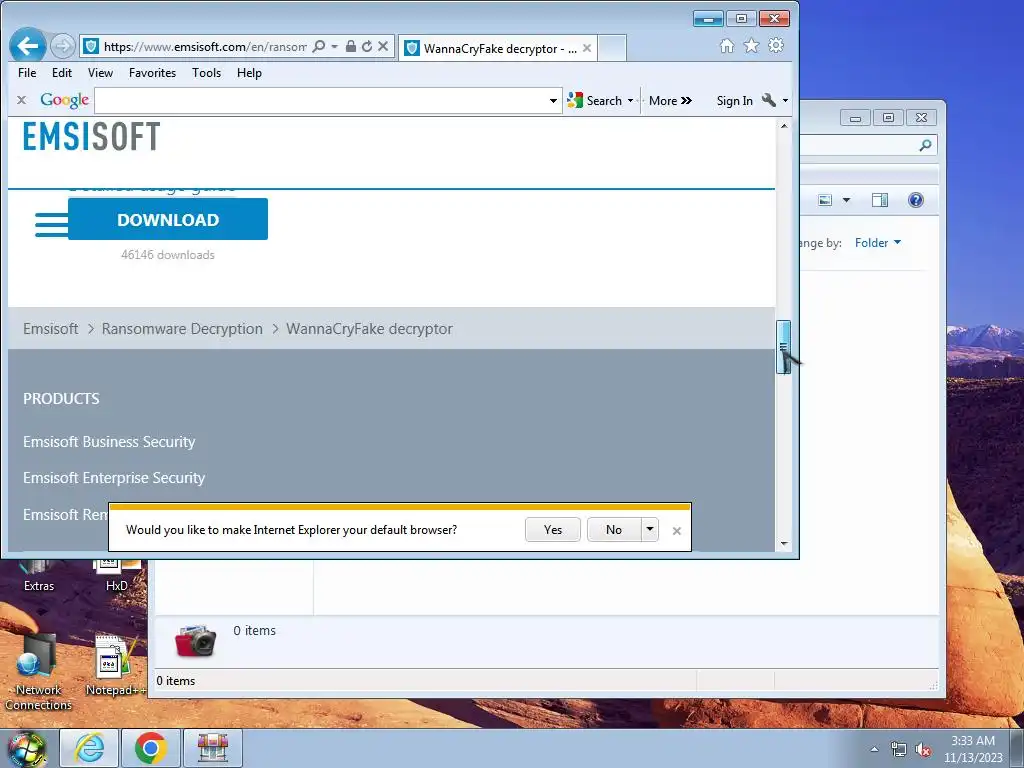Click the vertical scrollbar thumb
Viewport: 1024px width, 768px height.
coord(784,347)
